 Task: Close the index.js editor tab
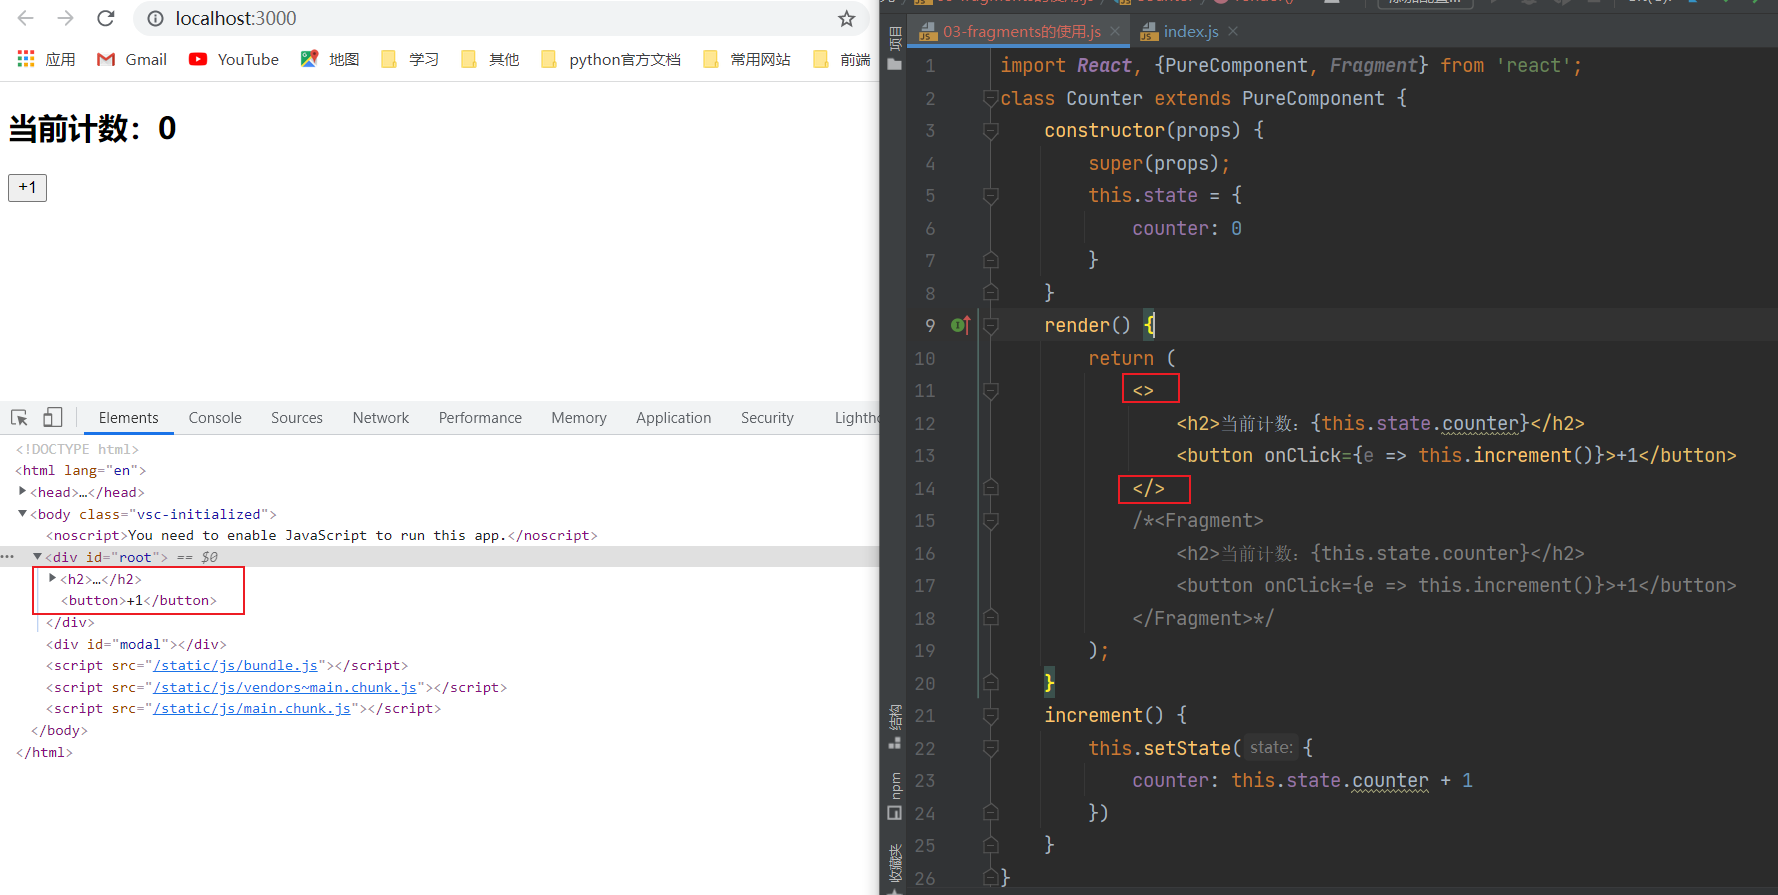click(x=1233, y=31)
